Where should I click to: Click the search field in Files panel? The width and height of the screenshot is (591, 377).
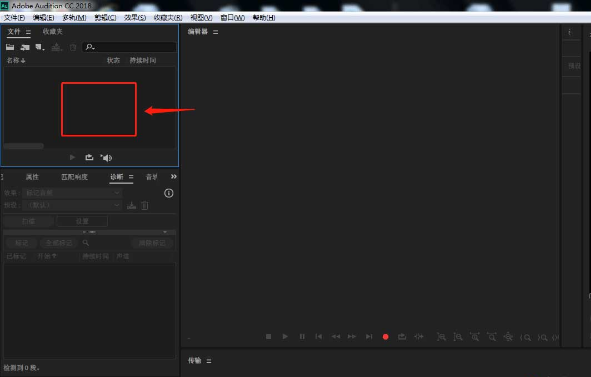tap(129, 47)
